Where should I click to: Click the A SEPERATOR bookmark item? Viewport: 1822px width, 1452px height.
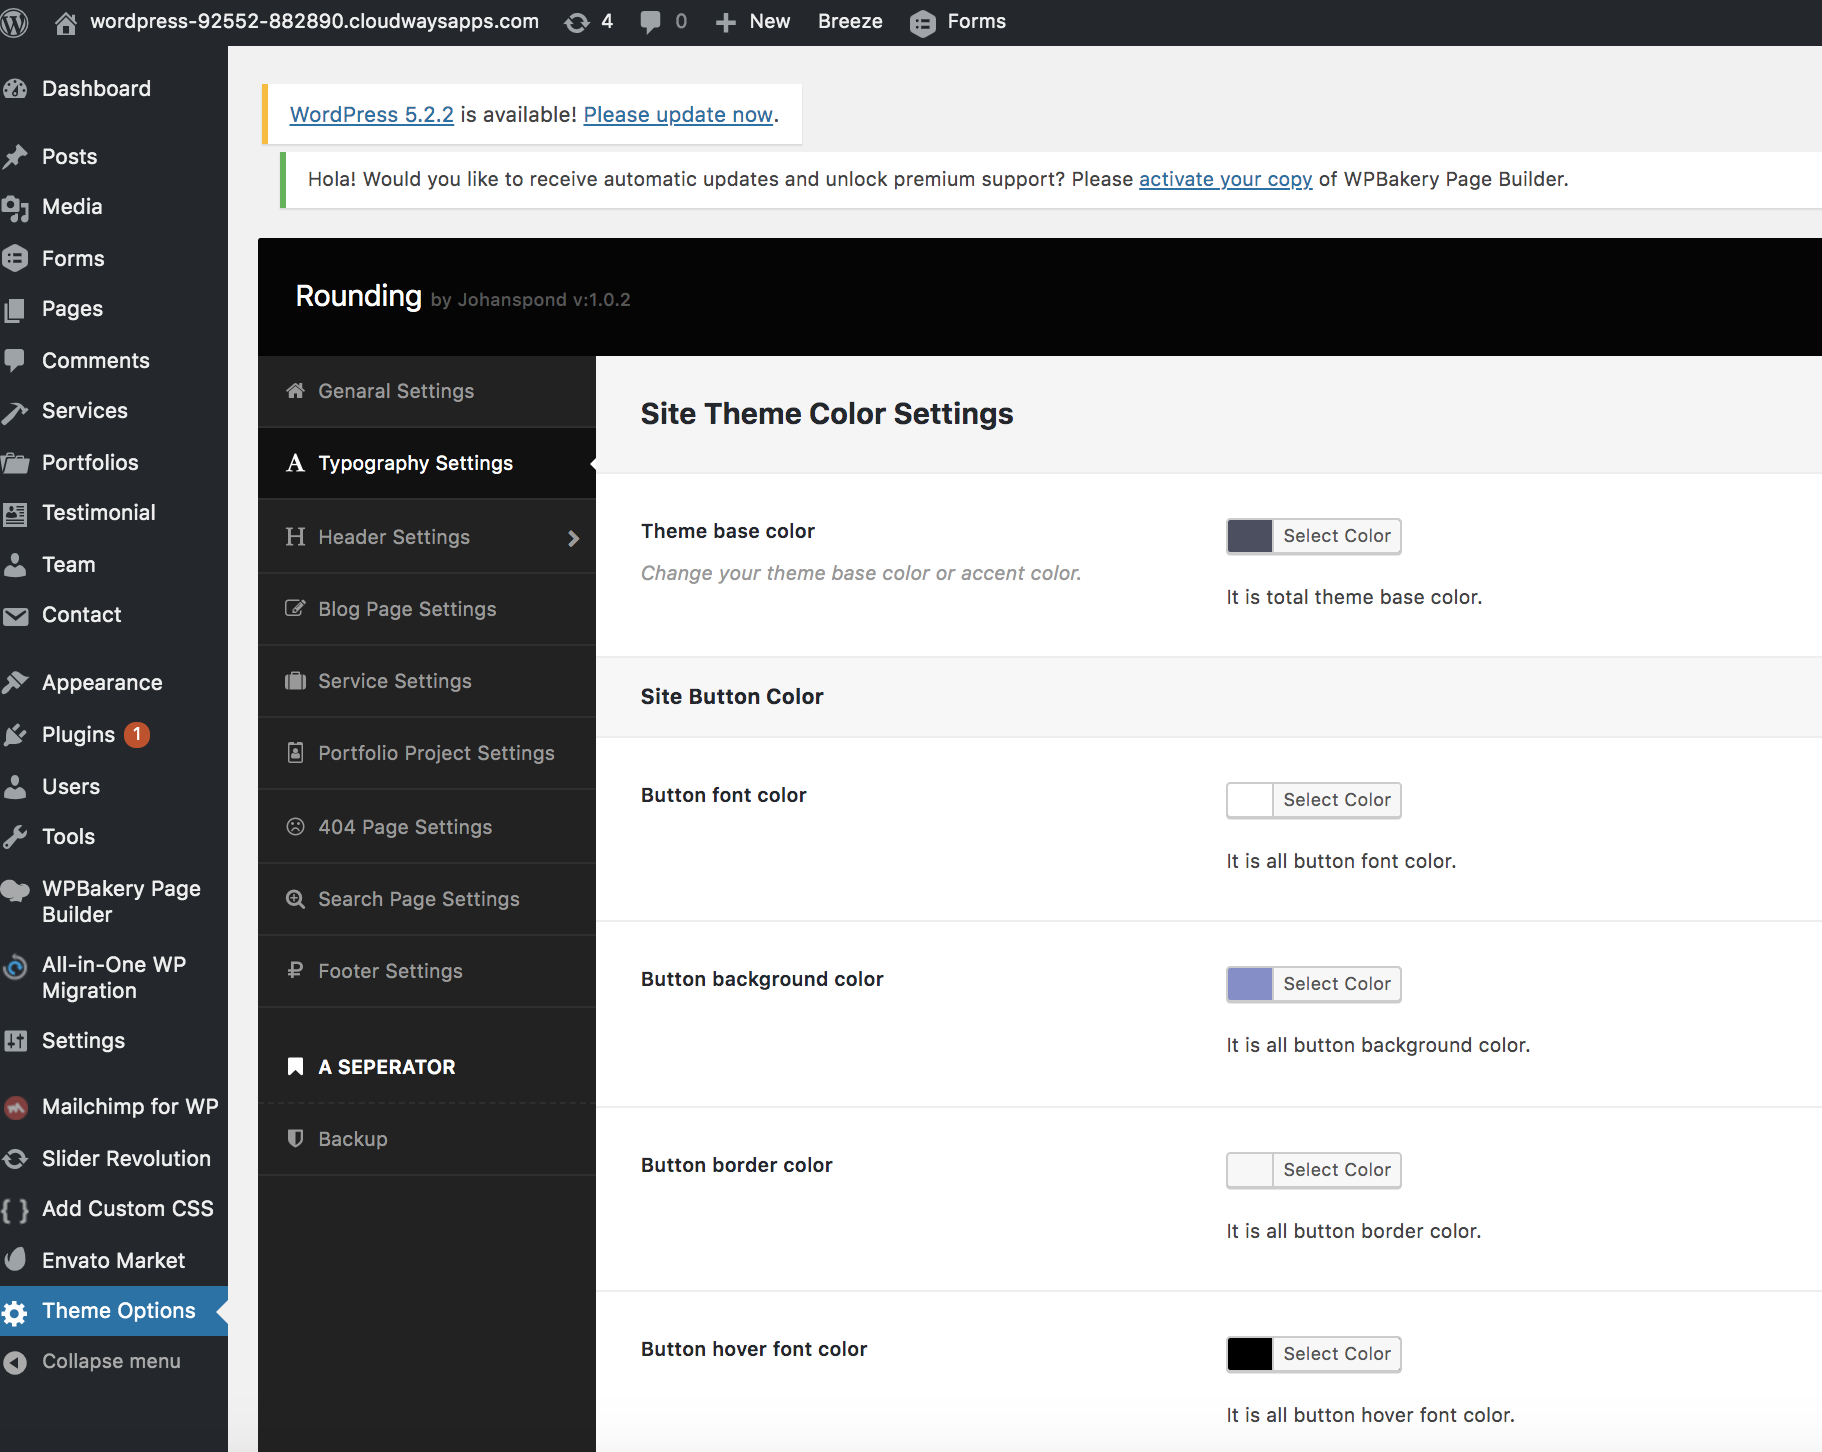click(x=427, y=1067)
